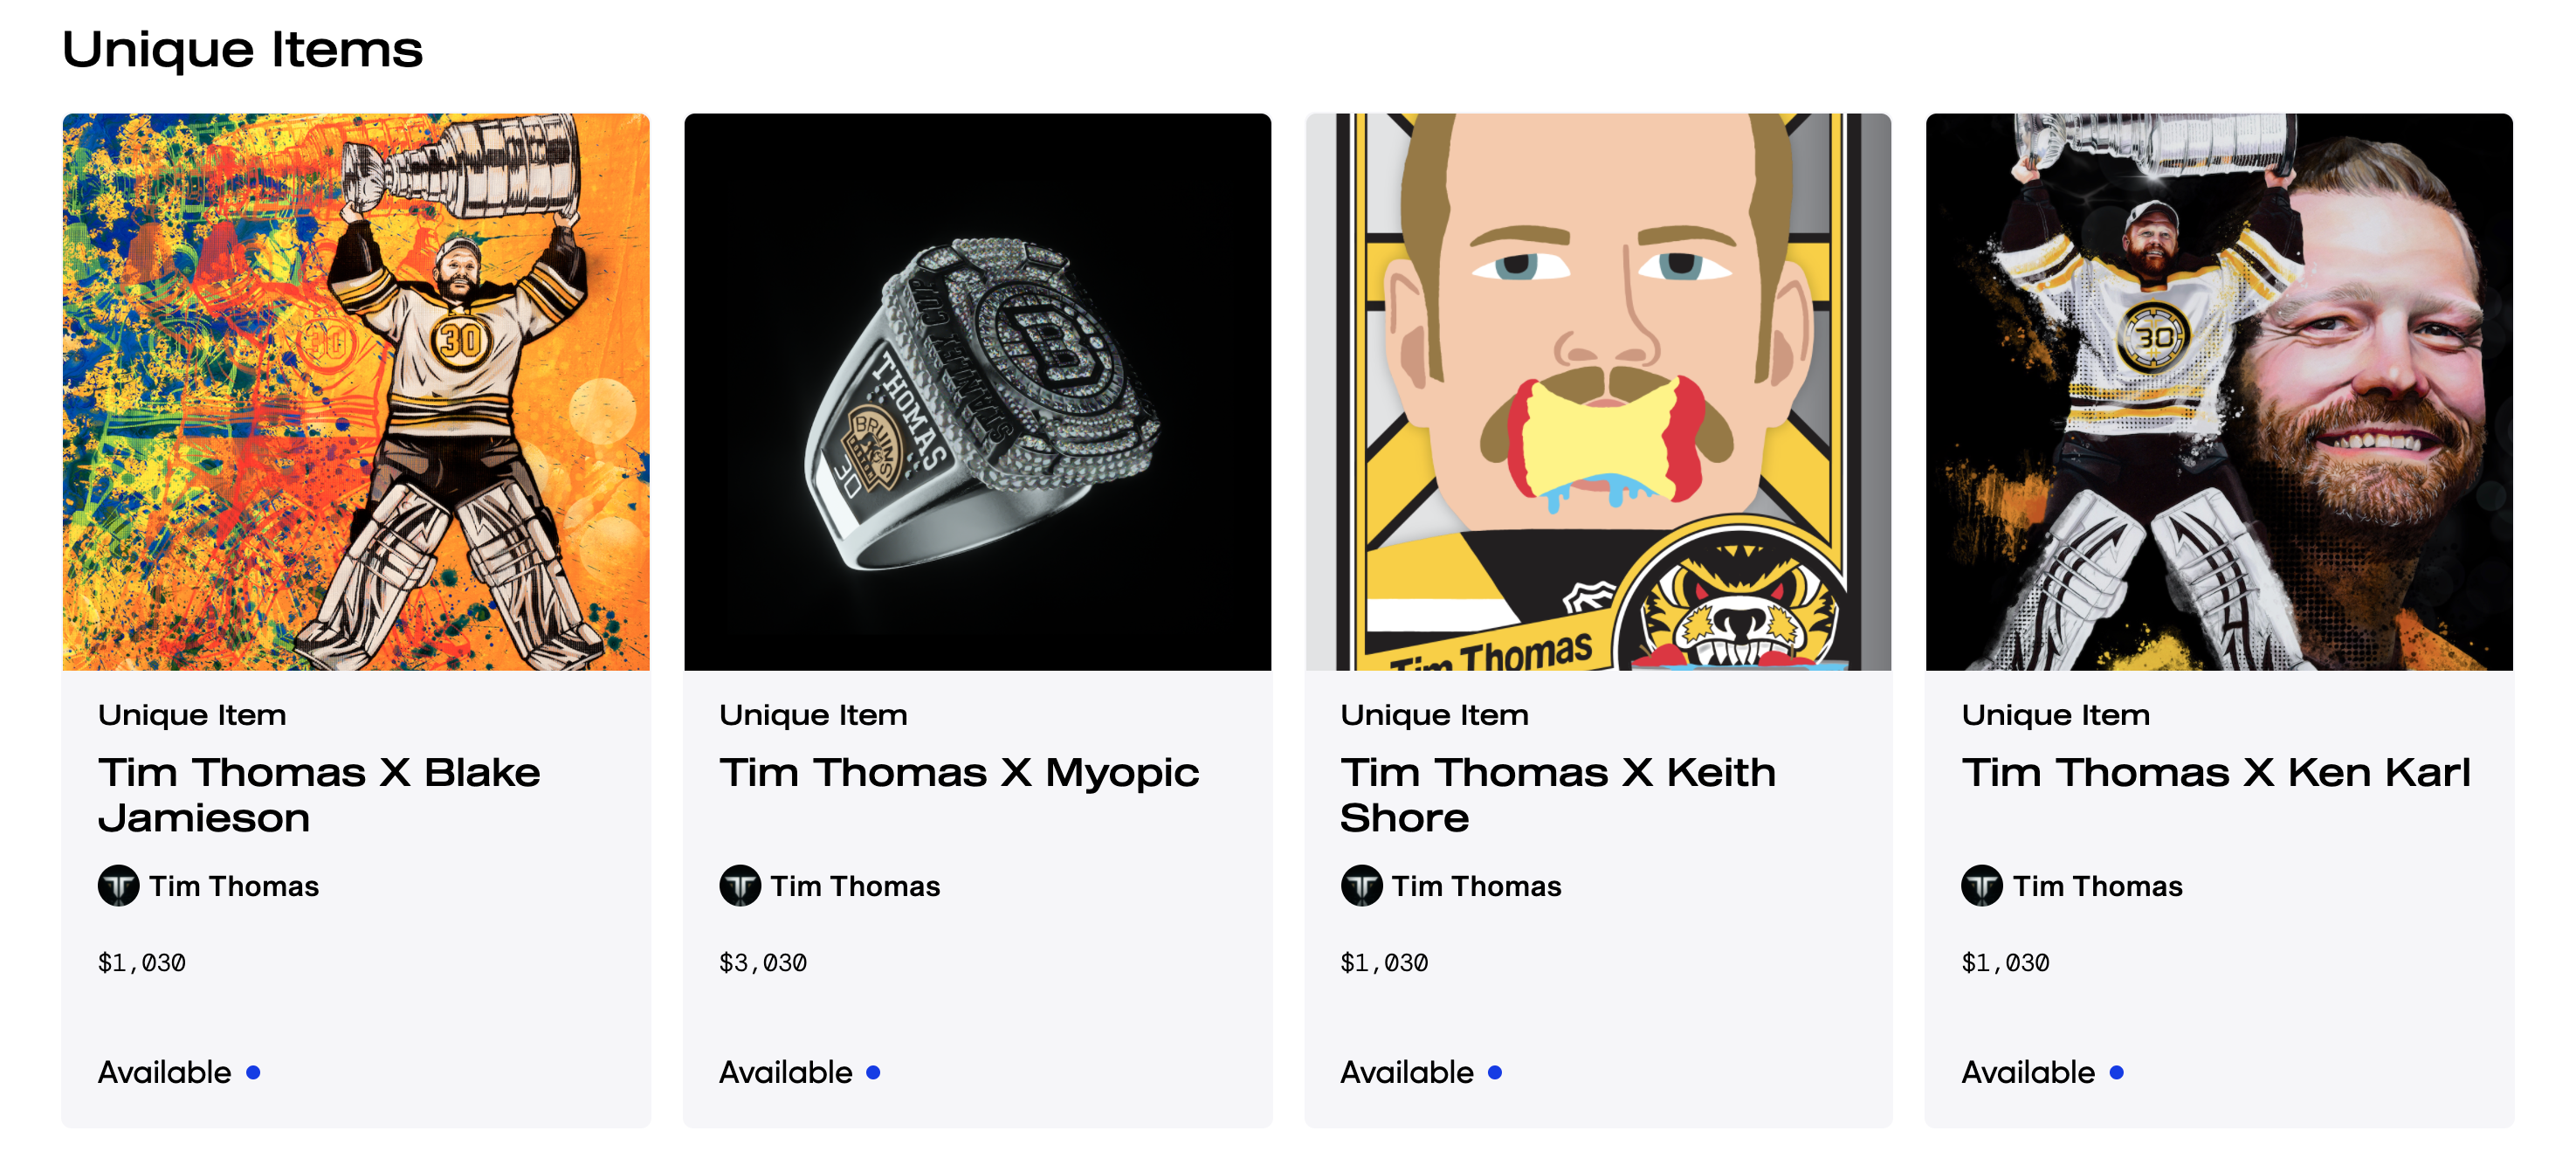2576x1172 pixels.
Task: Open "Tim Thomas X Keith Shore" title
Action: (1558, 795)
